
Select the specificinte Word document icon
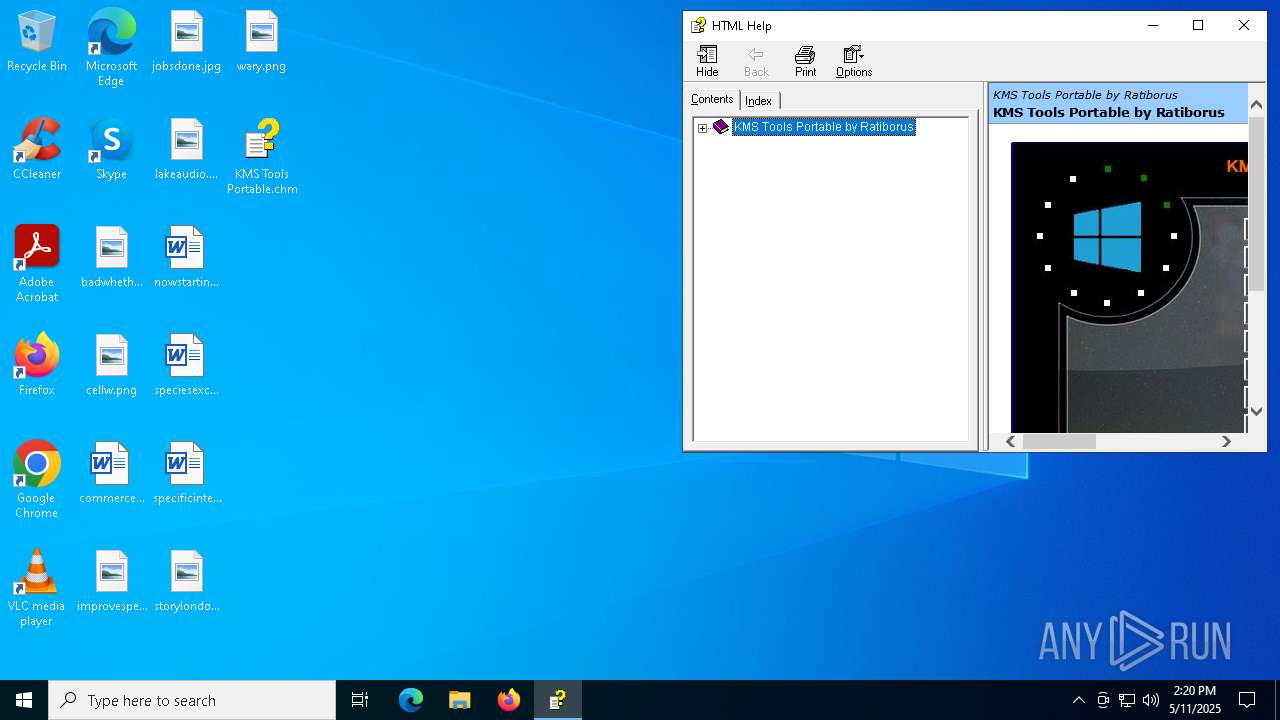(x=186, y=474)
